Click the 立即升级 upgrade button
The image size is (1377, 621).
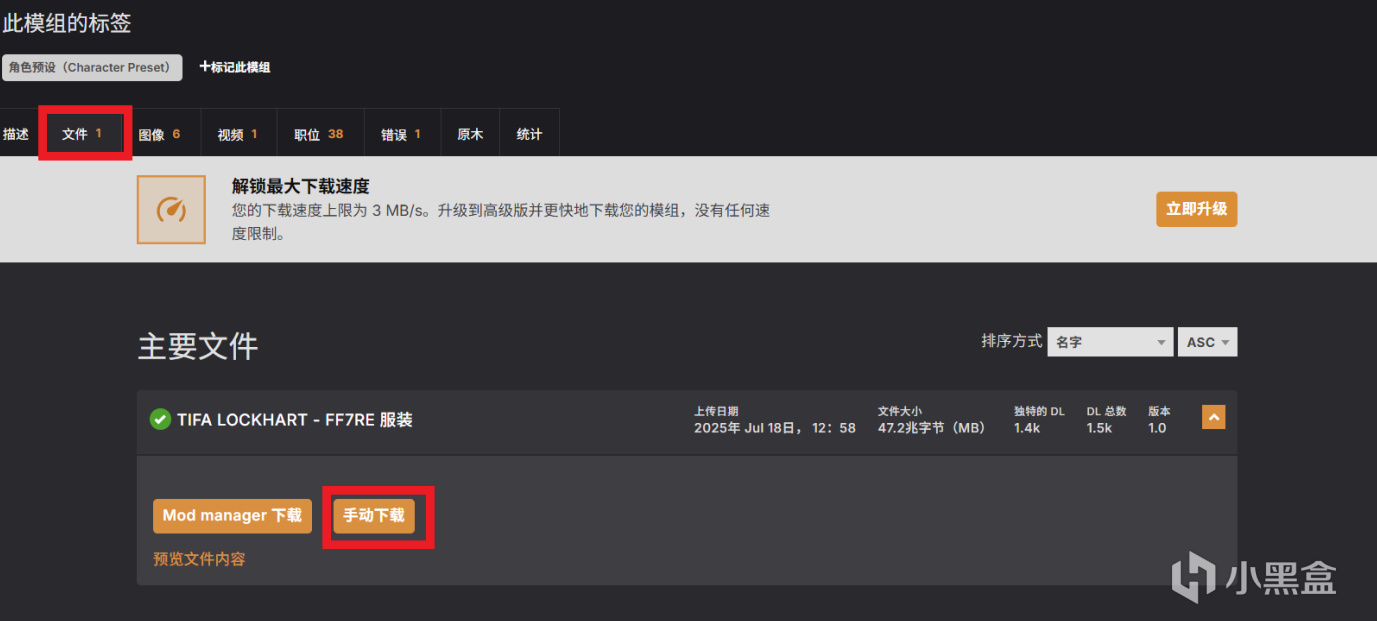1196,210
